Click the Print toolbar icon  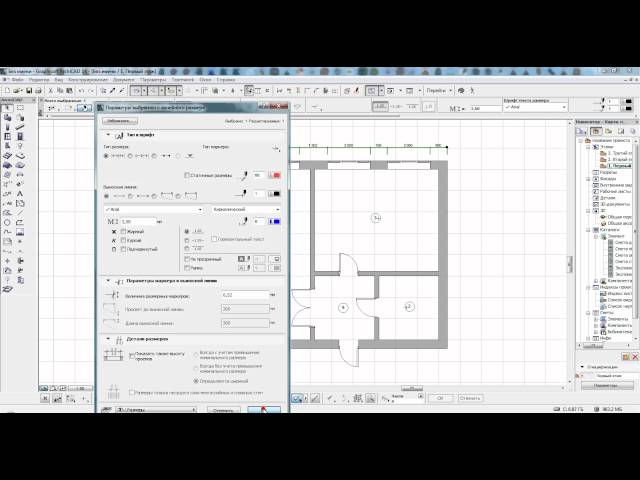[x=38, y=91]
